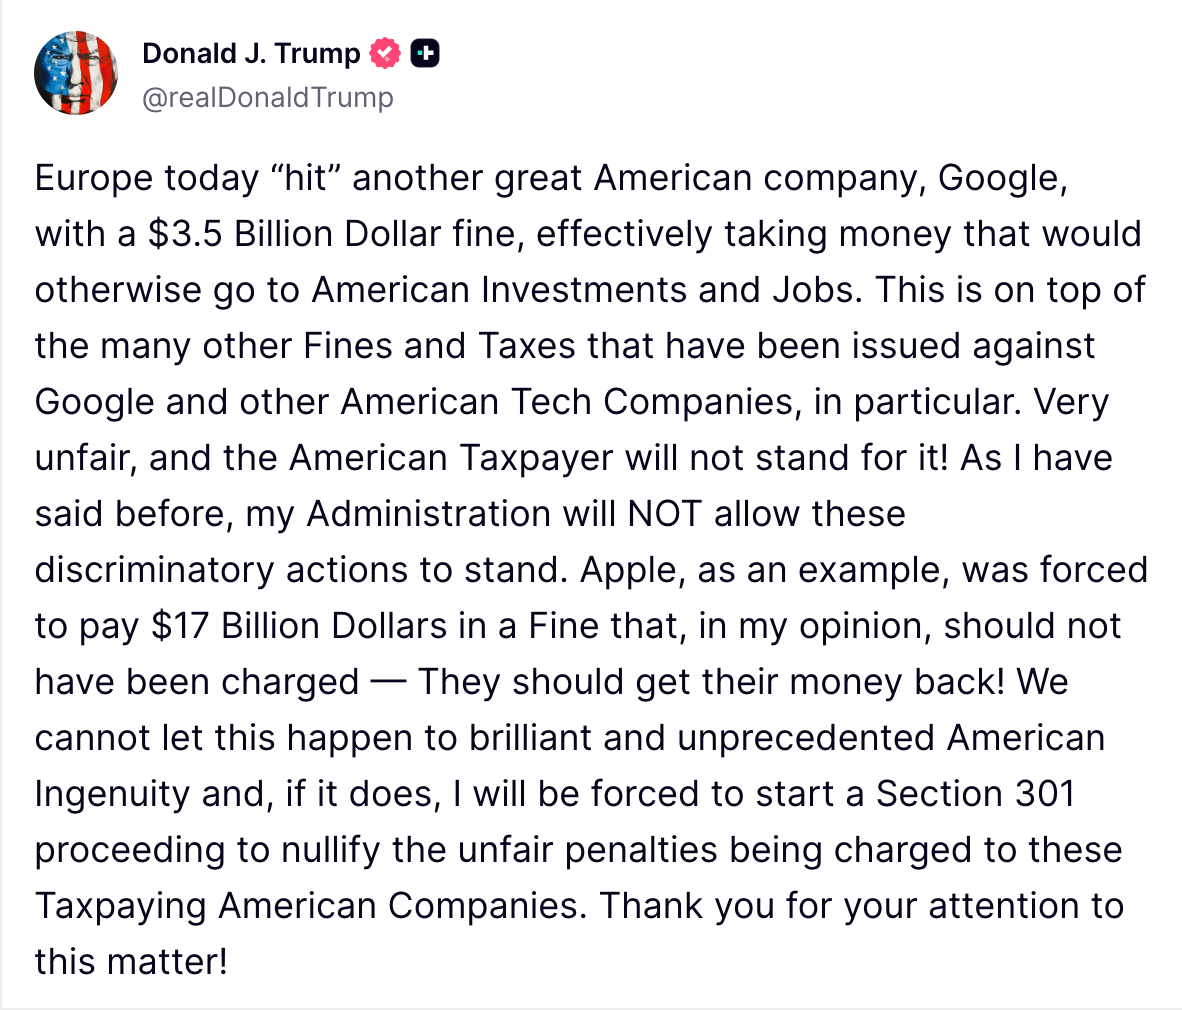Click the capitalized word NOT

tap(664, 514)
